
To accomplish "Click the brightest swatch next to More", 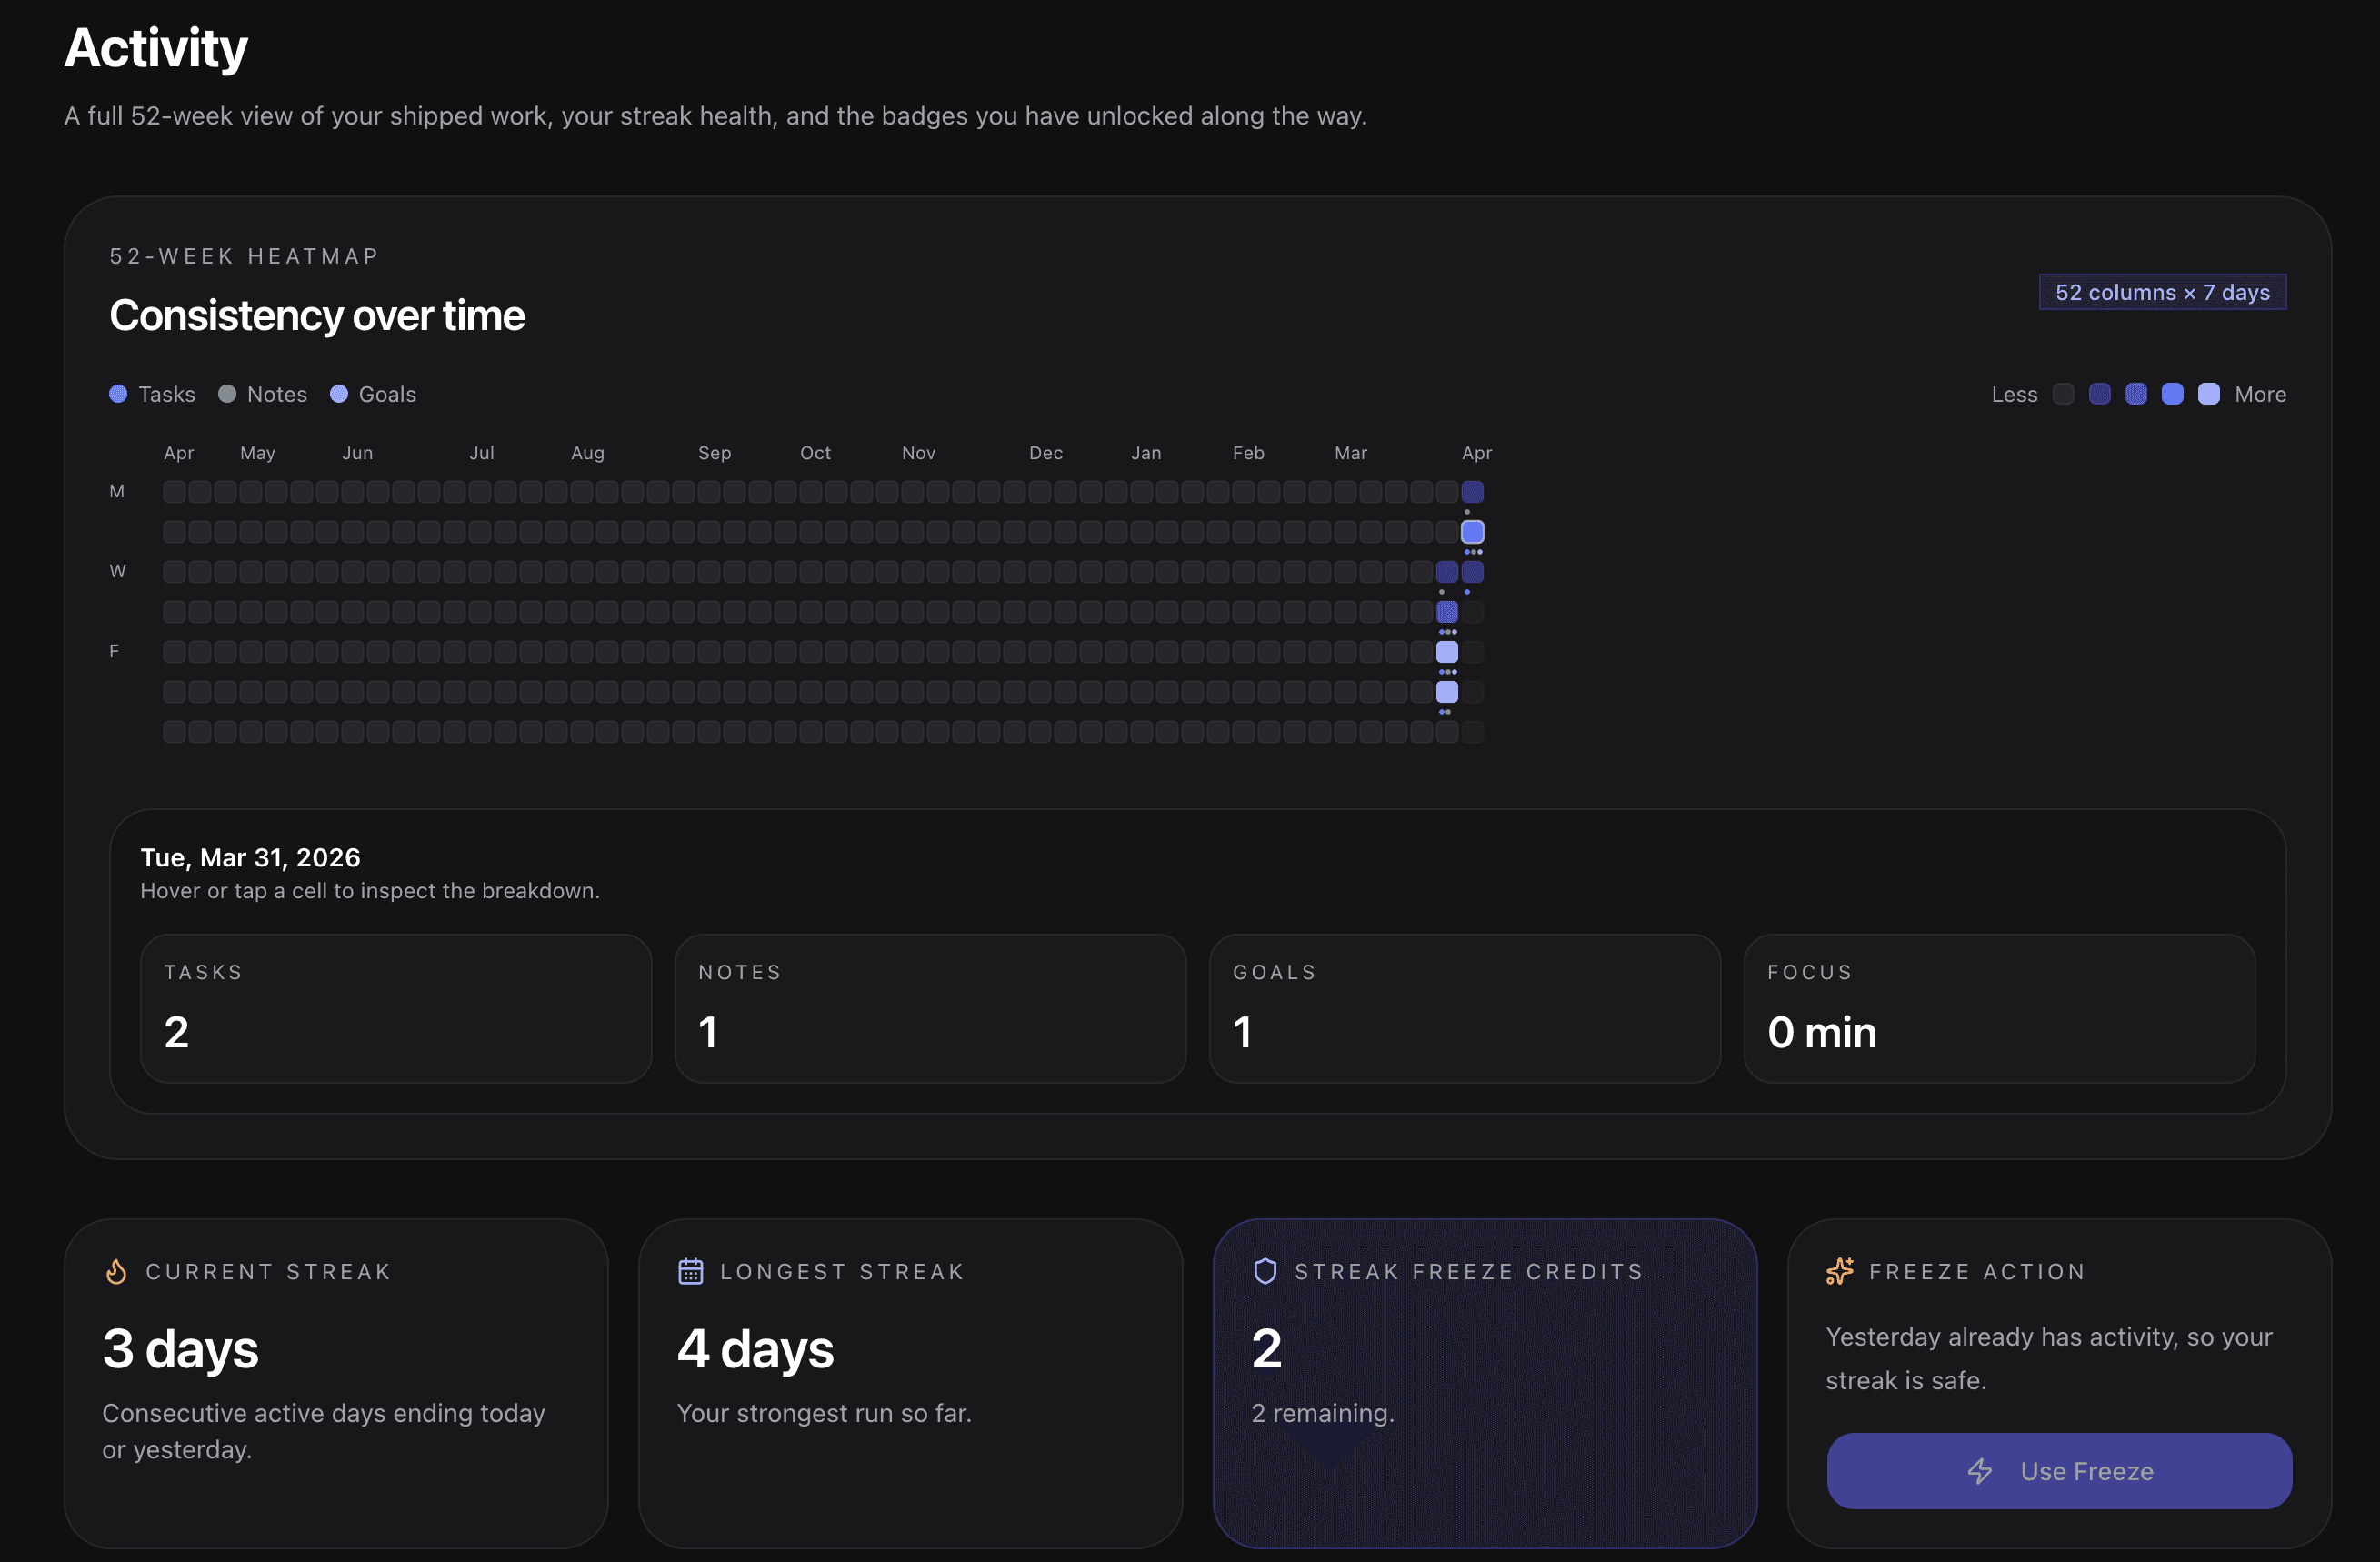I will (x=2209, y=394).
